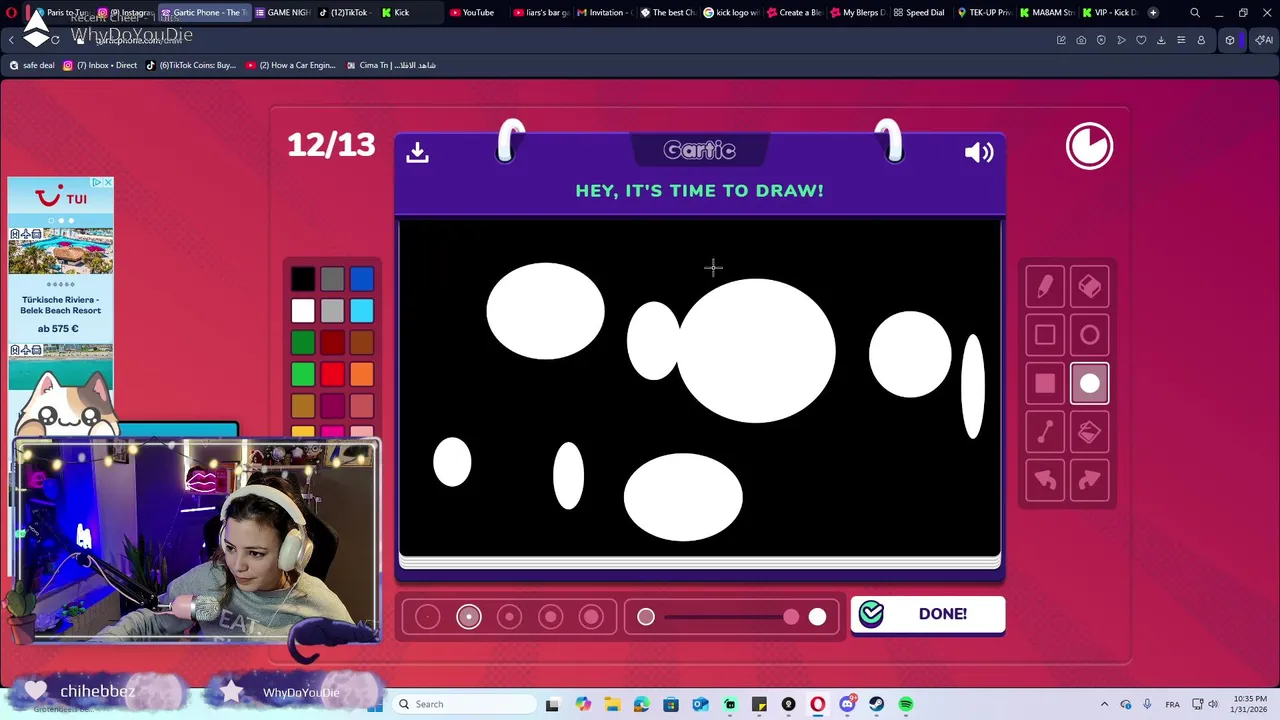Select the empty Ellipse outline tool

click(x=1090, y=335)
